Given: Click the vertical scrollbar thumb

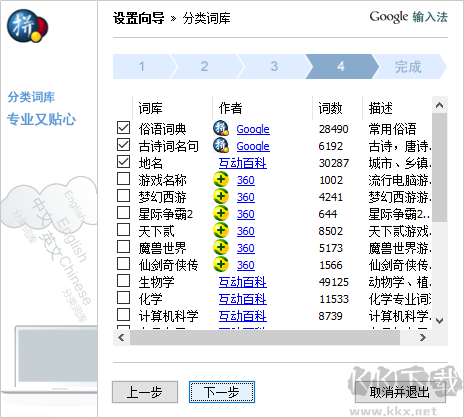Looking at the screenshot, I should (x=439, y=167).
